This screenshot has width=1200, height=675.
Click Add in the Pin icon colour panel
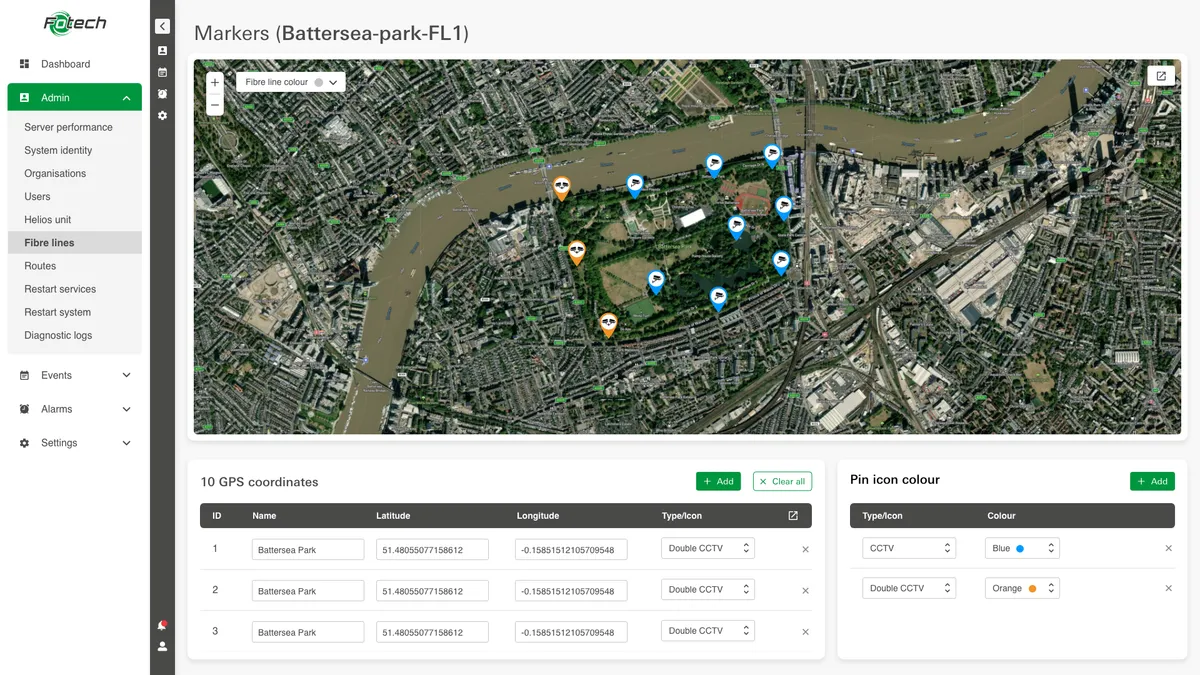[x=1152, y=481]
